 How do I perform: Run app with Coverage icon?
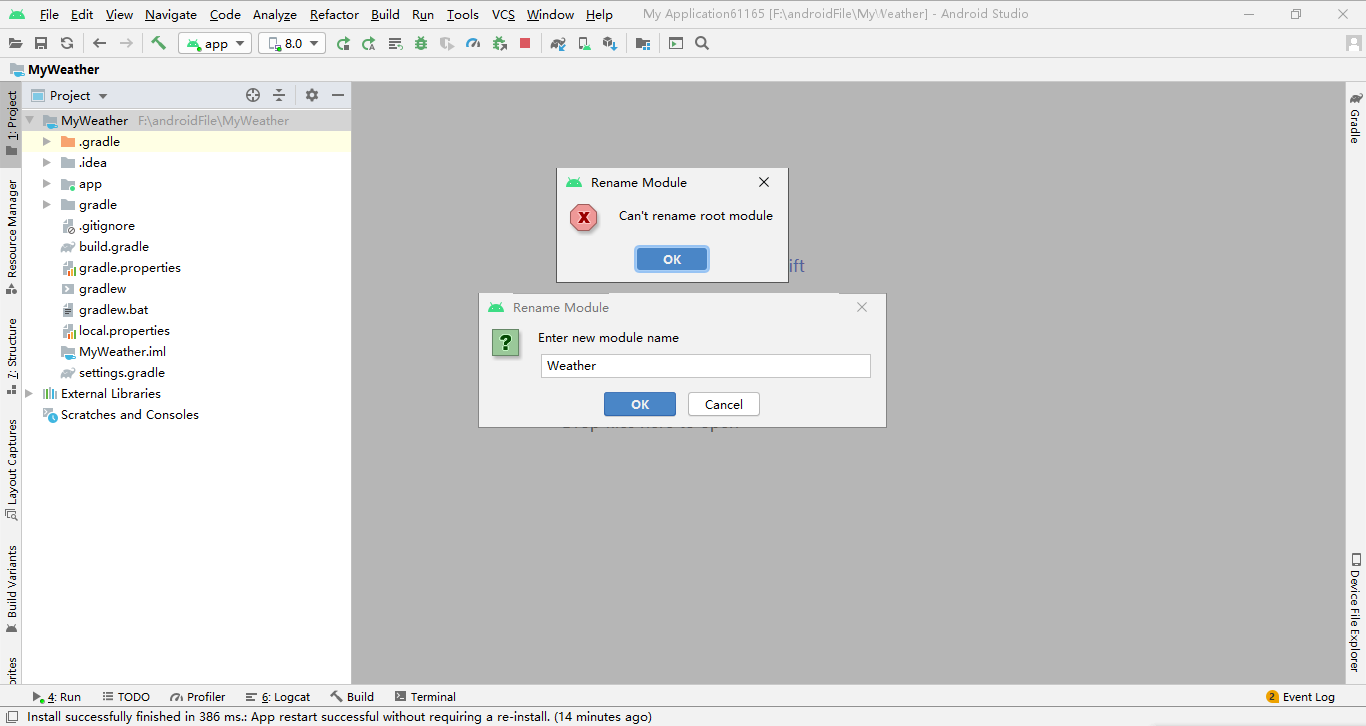click(x=447, y=43)
